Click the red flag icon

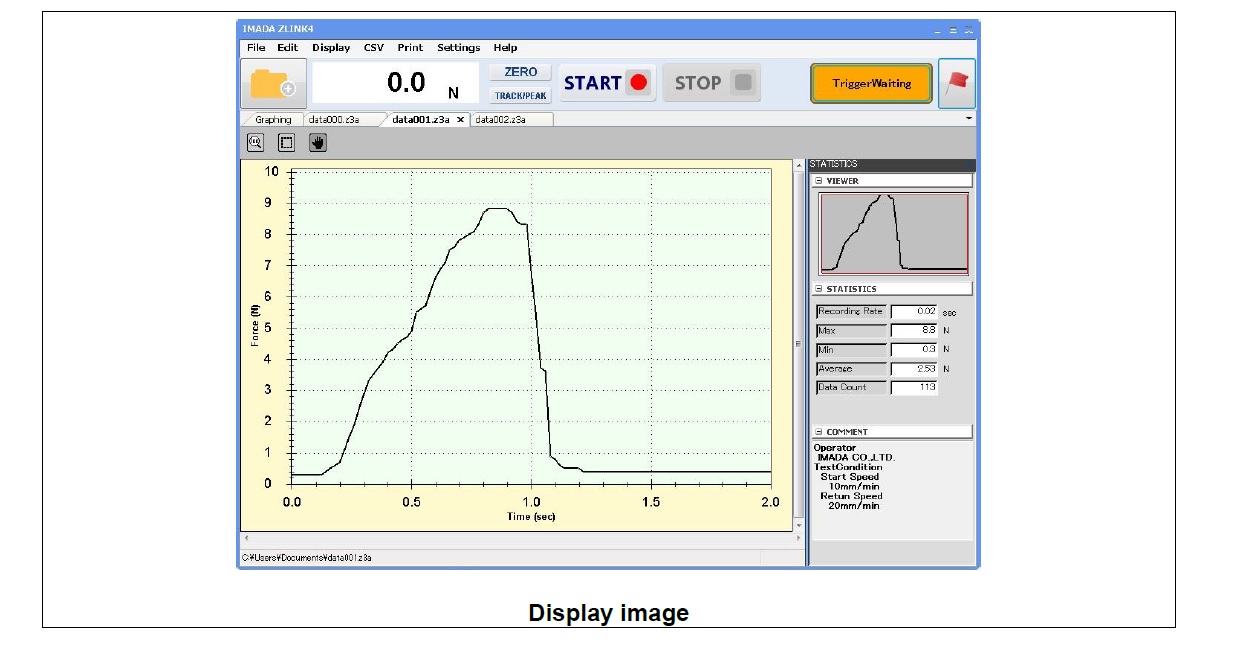click(957, 84)
